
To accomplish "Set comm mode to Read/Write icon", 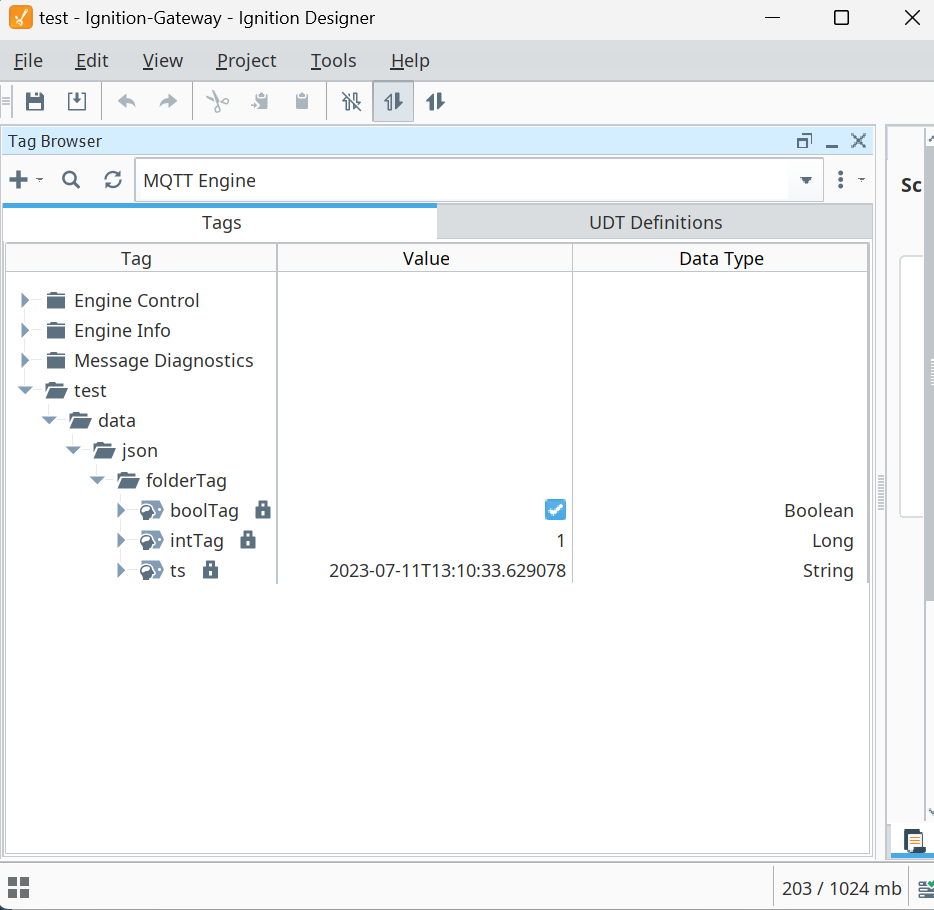I will [x=435, y=101].
